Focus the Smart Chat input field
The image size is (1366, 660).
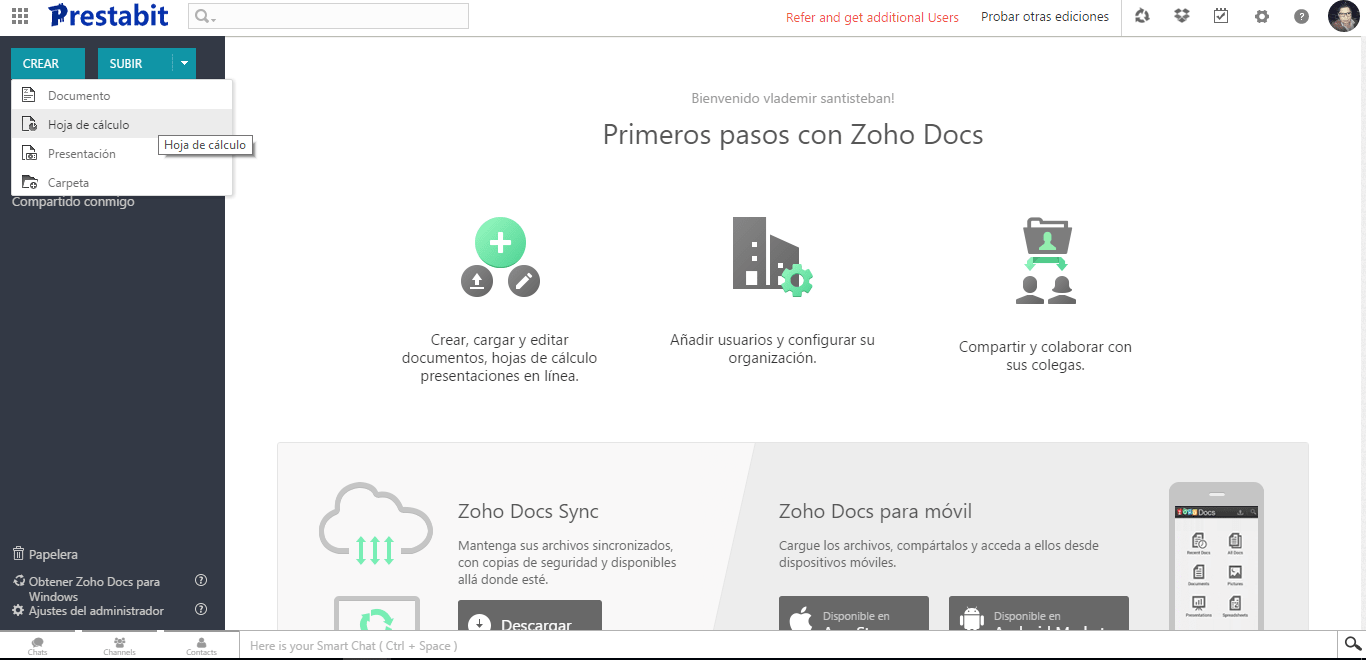click(x=789, y=645)
